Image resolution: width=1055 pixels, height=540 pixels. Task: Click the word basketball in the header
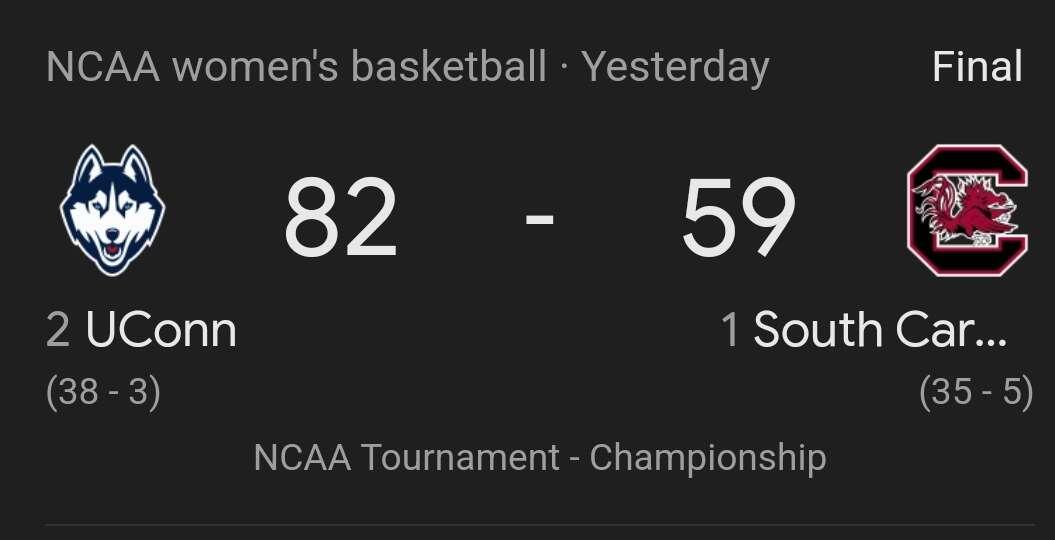(449, 67)
